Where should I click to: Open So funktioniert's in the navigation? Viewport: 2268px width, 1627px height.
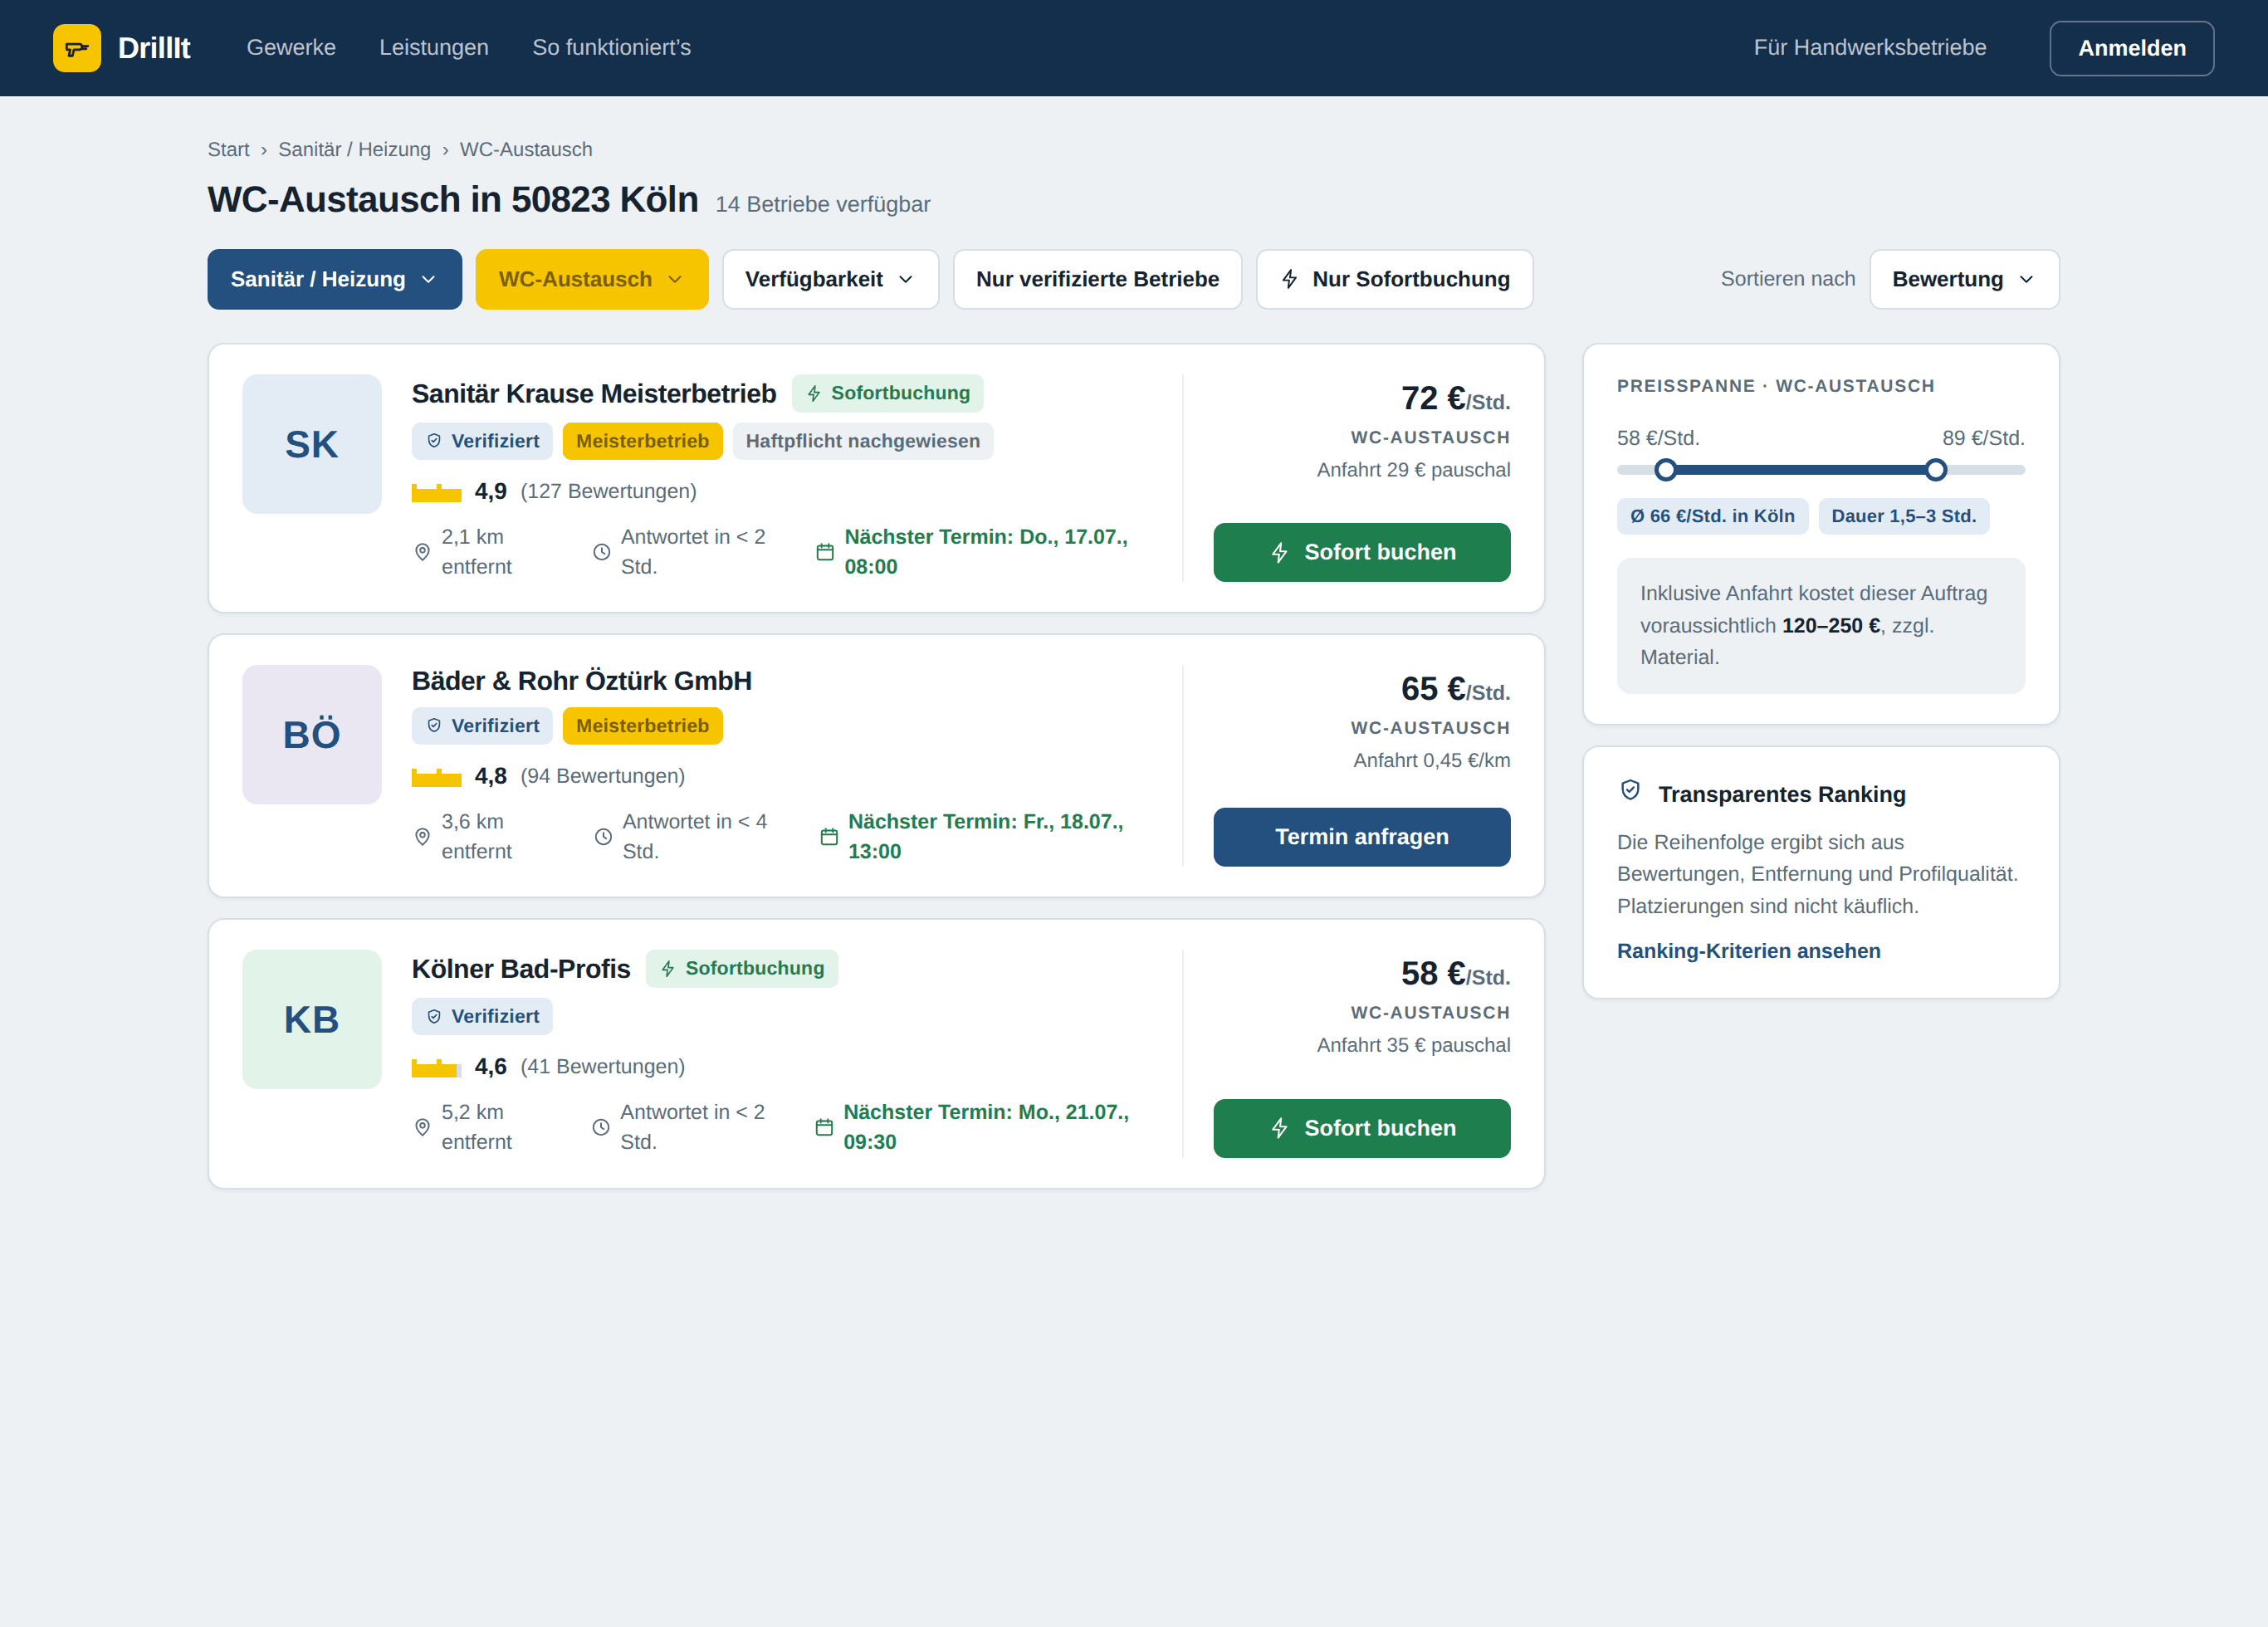tap(612, 48)
